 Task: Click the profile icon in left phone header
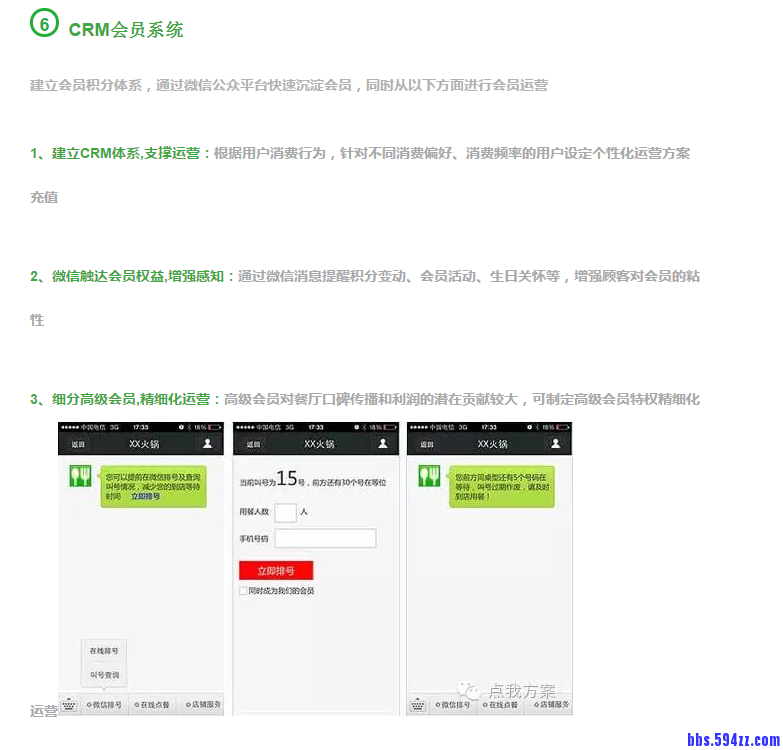click(208, 443)
